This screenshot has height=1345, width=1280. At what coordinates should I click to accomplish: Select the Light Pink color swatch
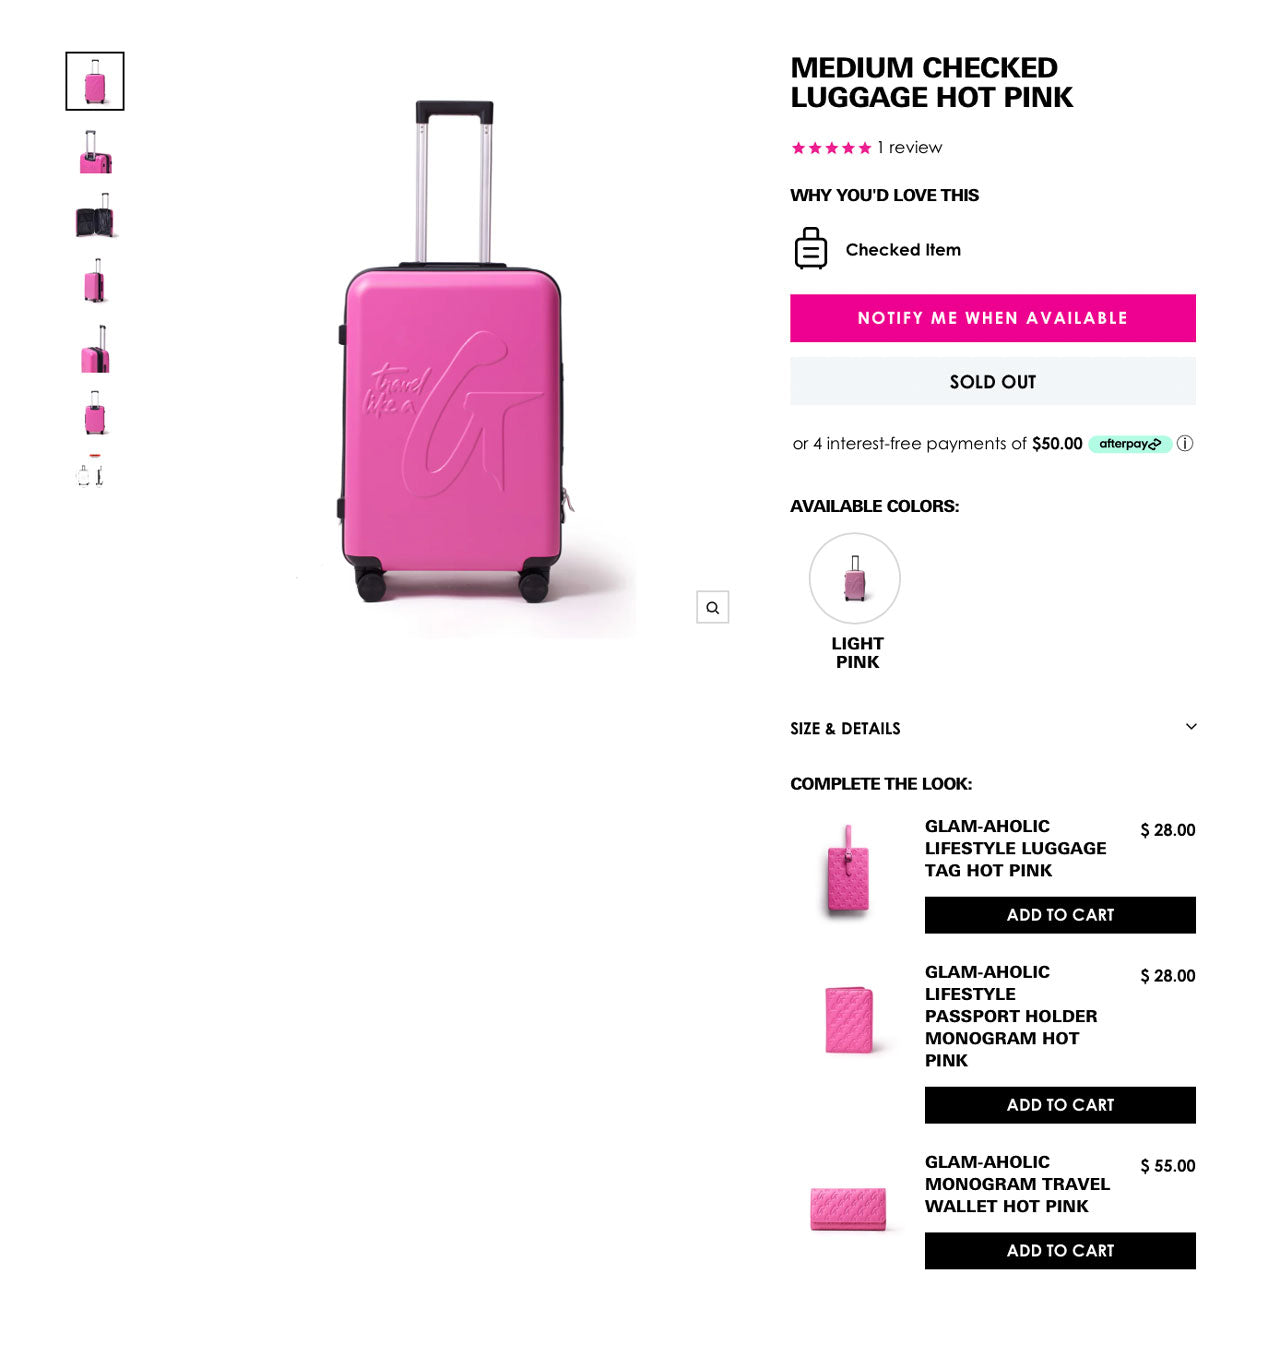point(855,579)
